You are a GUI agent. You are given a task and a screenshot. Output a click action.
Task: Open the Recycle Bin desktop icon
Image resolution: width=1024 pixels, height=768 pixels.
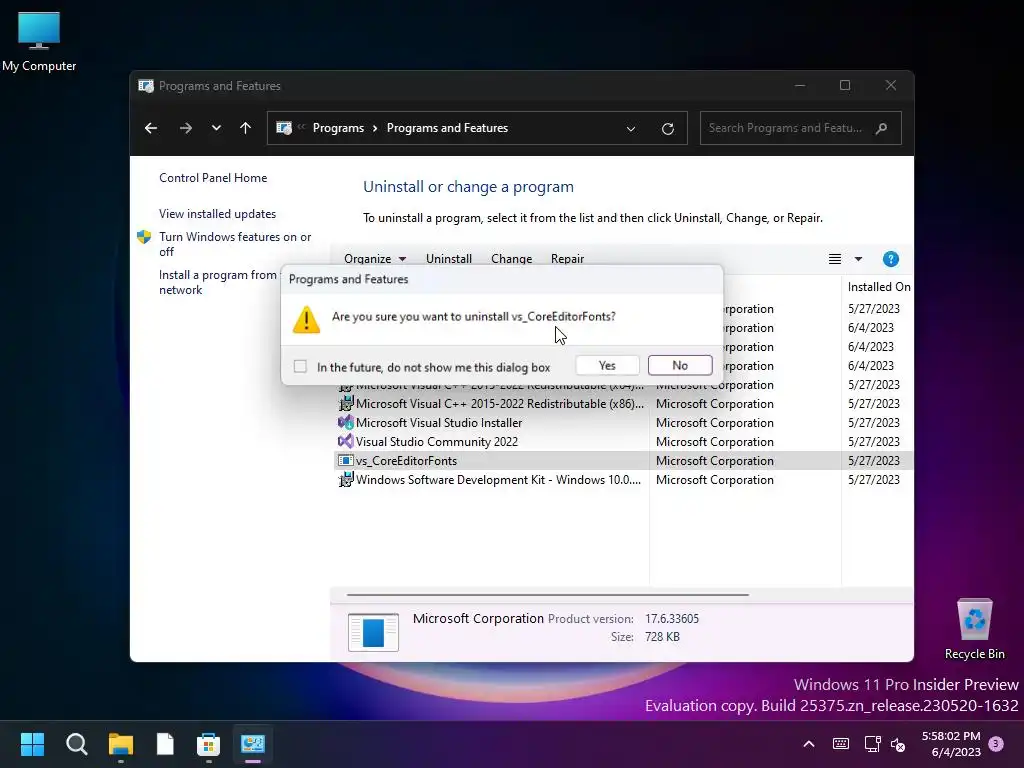[x=974, y=629]
